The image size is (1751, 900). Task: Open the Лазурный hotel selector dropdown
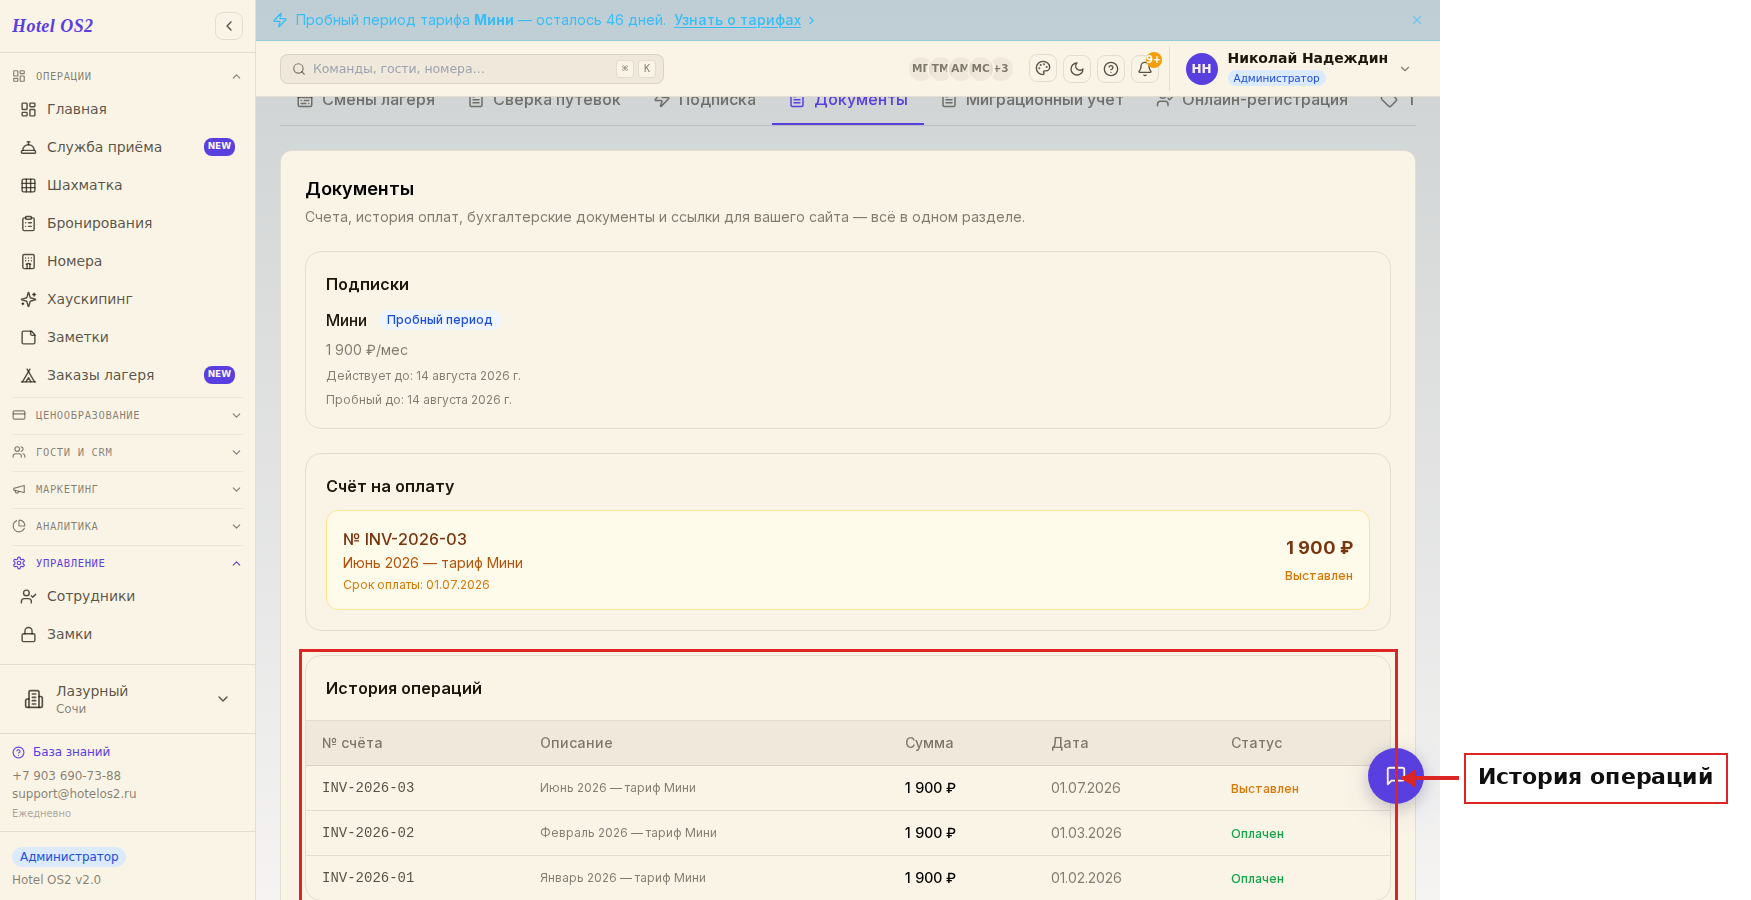click(x=127, y=699)
